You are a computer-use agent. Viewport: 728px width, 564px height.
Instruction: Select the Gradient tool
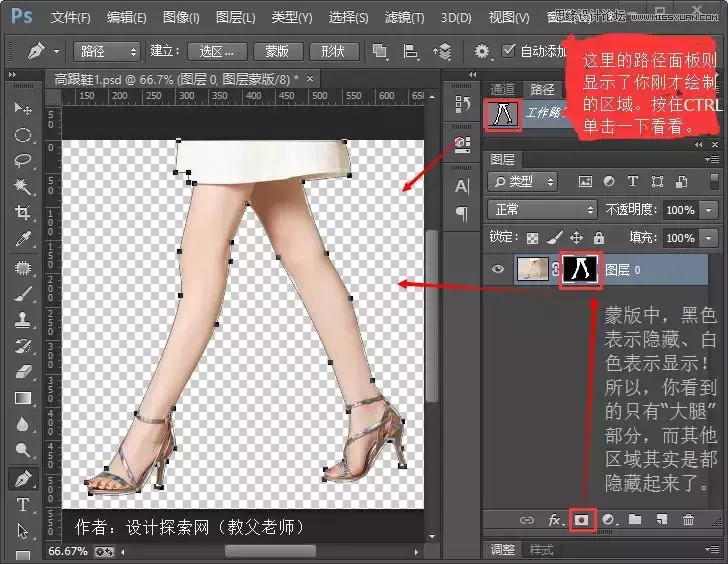tap(23, 398)
